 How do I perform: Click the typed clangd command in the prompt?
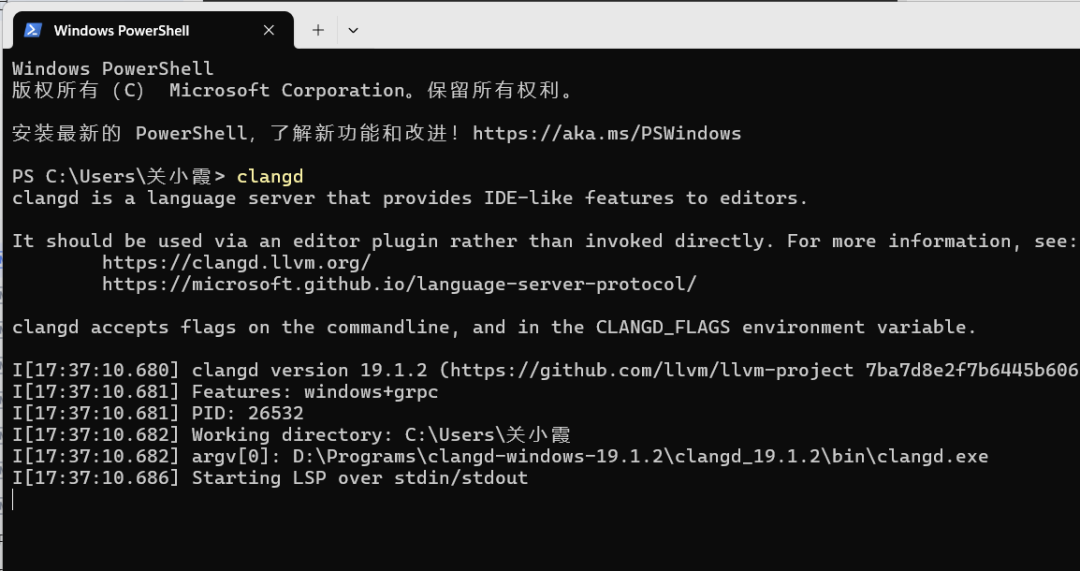270,177
